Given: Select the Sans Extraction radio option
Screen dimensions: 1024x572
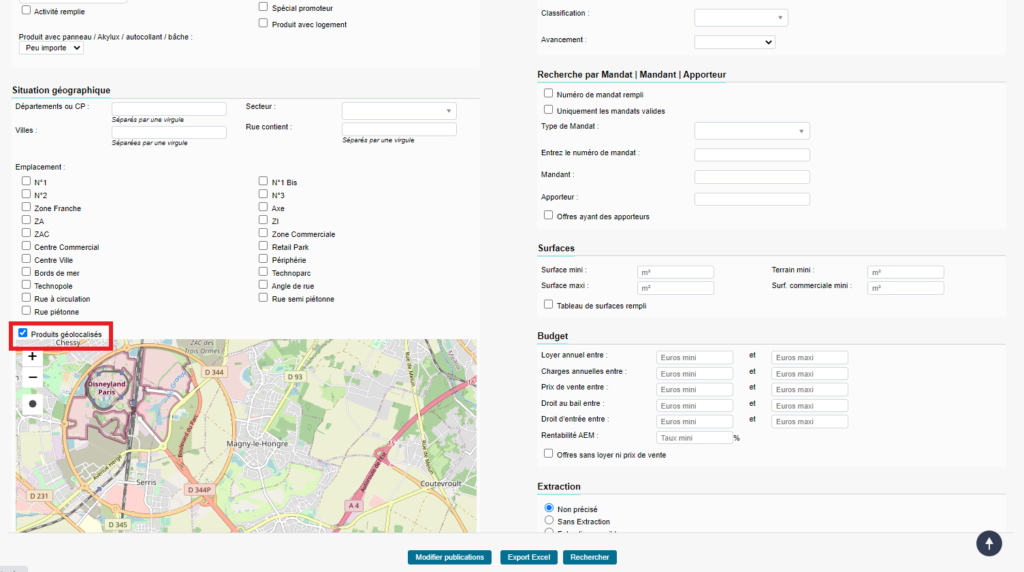Looking at the screenshot, I should coord(548,521).
